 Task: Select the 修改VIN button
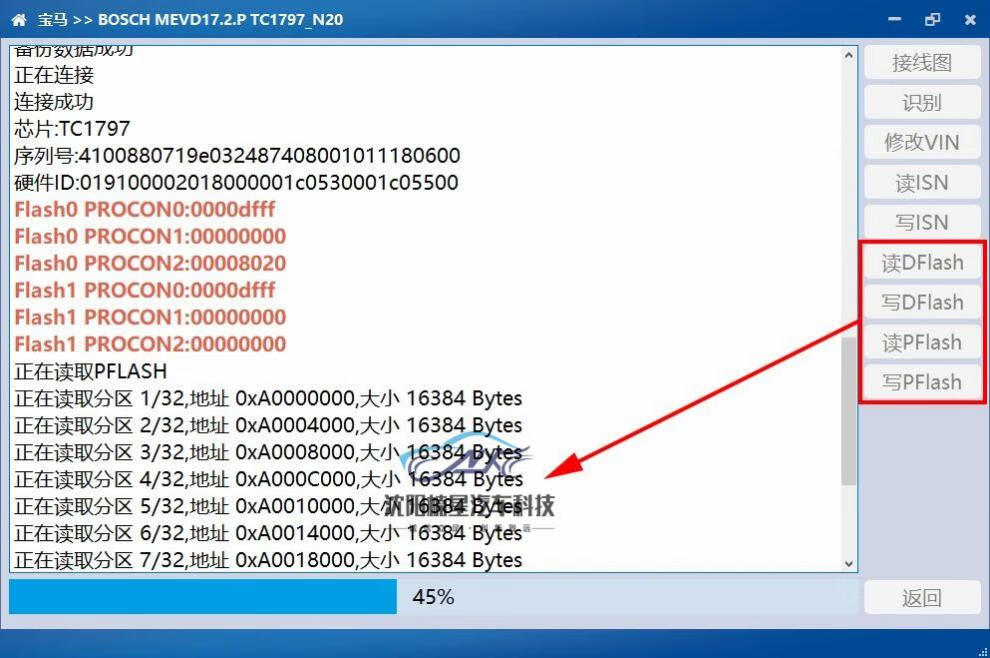click(921, 143)
